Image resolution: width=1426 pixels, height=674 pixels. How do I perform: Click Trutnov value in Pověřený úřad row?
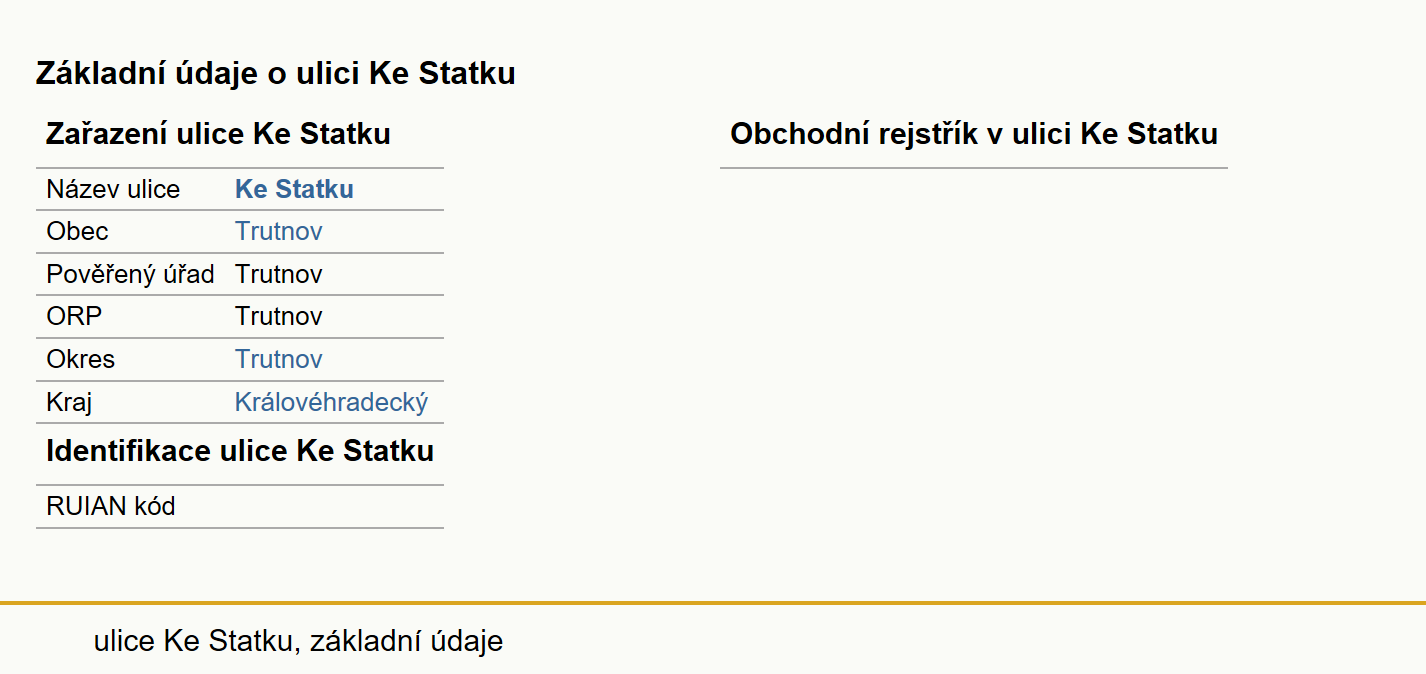(279, 274)
